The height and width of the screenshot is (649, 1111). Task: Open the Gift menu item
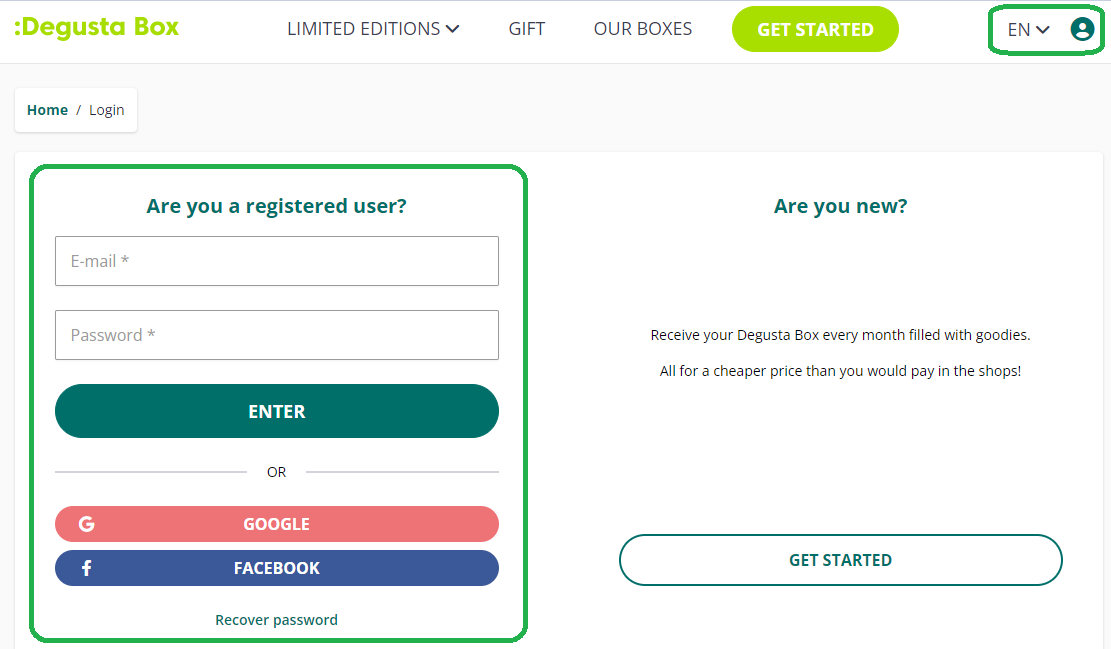point(527,29)
